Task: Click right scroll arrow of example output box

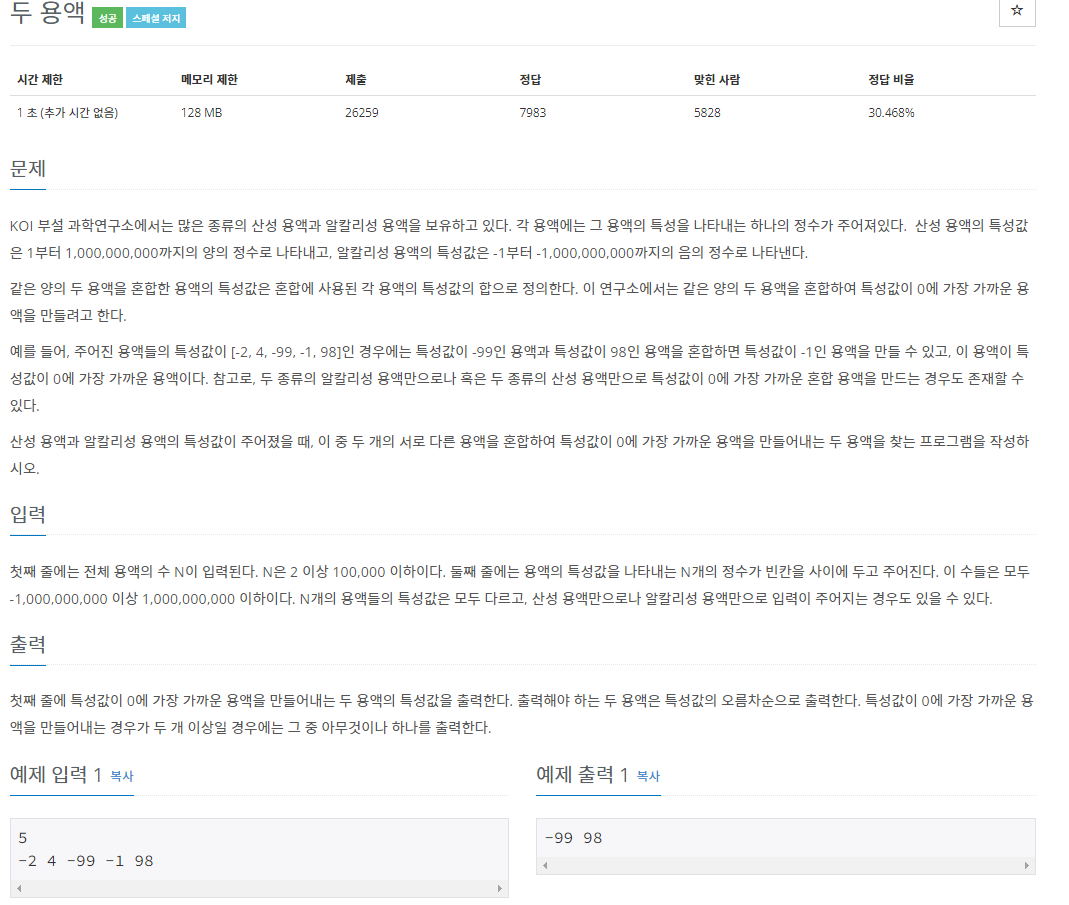Action: [x=1027, y=865]
